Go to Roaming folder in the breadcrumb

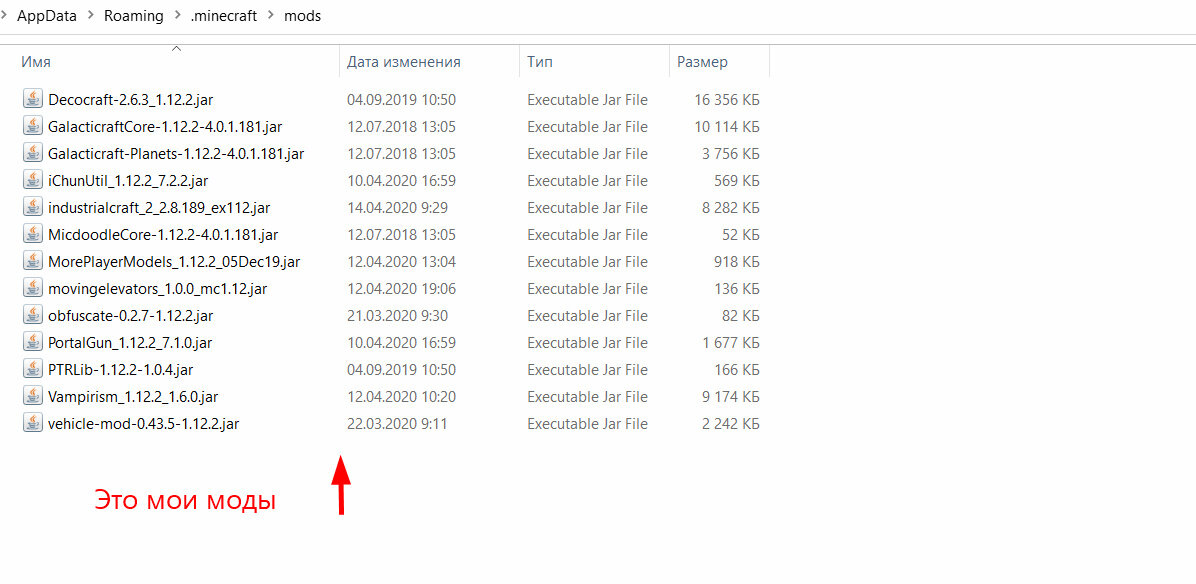coord(133,16)
